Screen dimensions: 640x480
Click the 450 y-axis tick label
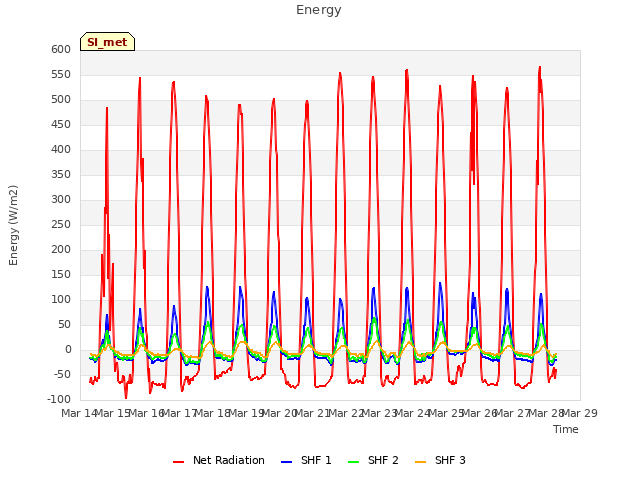(61, 124)
